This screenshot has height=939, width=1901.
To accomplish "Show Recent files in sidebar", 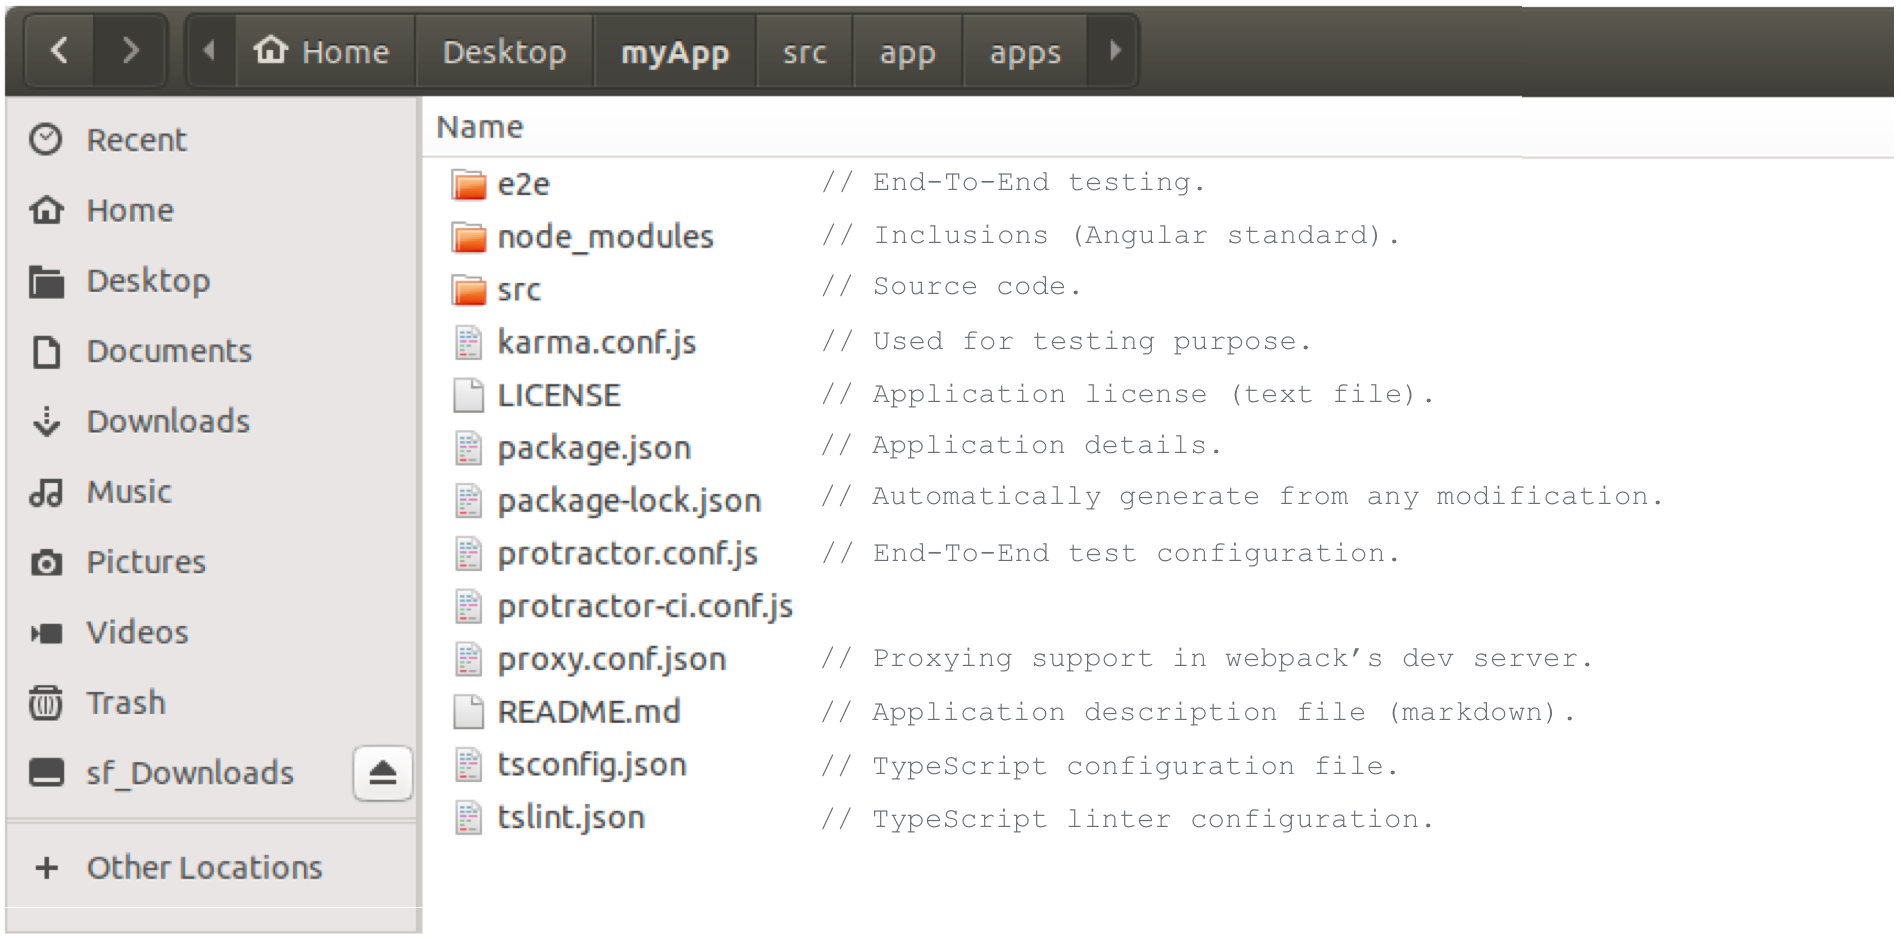I will 136,140.
